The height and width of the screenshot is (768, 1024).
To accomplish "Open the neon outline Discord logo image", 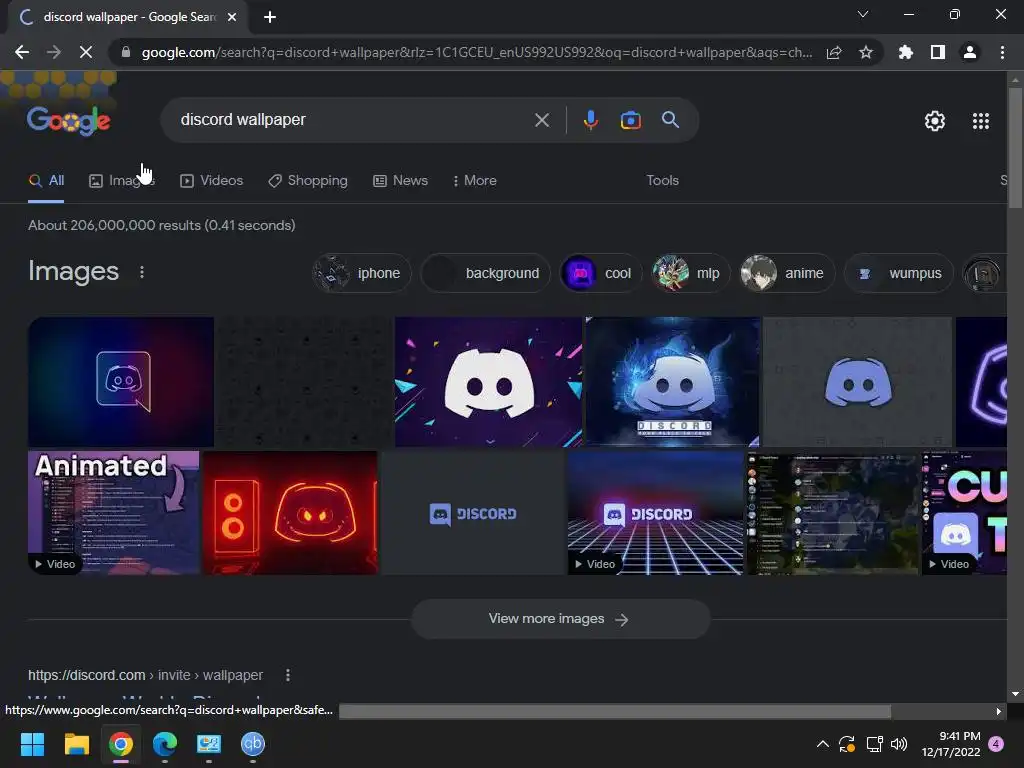I will [x=121, y=382].
